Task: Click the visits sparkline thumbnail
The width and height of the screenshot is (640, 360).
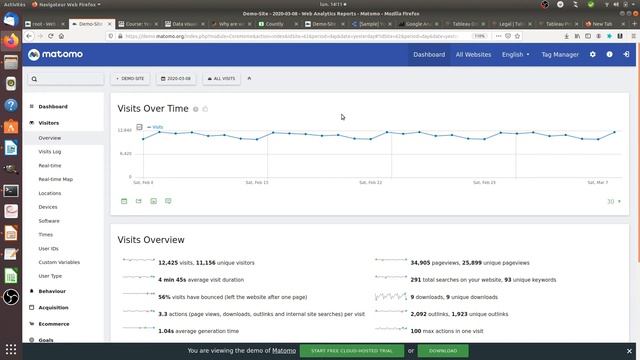Action: pyautogui.click(x=139, y=260)
